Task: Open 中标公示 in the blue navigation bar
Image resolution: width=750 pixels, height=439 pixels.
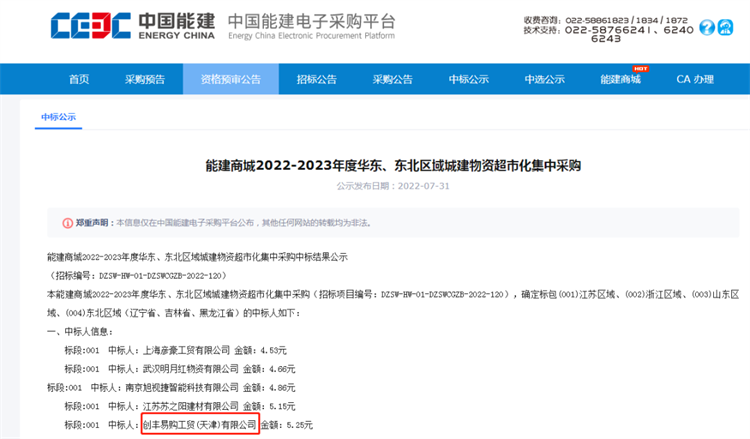Action: point(468,79)
